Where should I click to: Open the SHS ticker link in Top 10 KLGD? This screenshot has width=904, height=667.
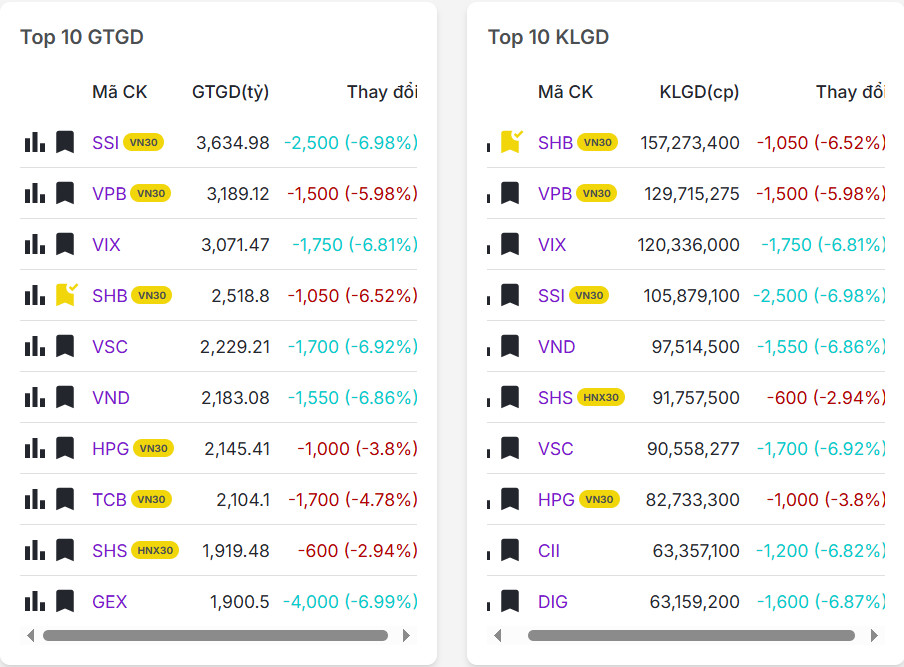click(555, 398)
